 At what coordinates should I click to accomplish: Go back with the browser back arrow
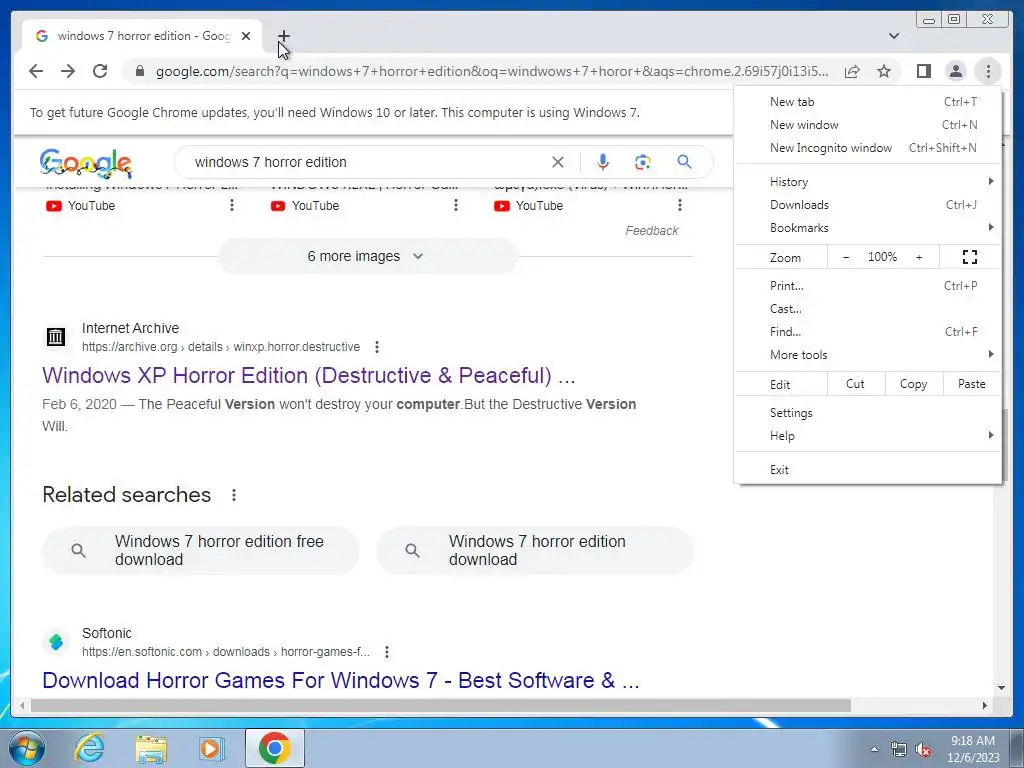pos(36,71)
